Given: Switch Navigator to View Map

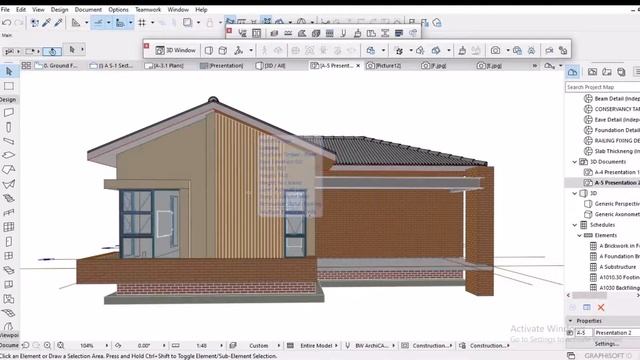Looking at the screenshot, I should coord(592,72).
